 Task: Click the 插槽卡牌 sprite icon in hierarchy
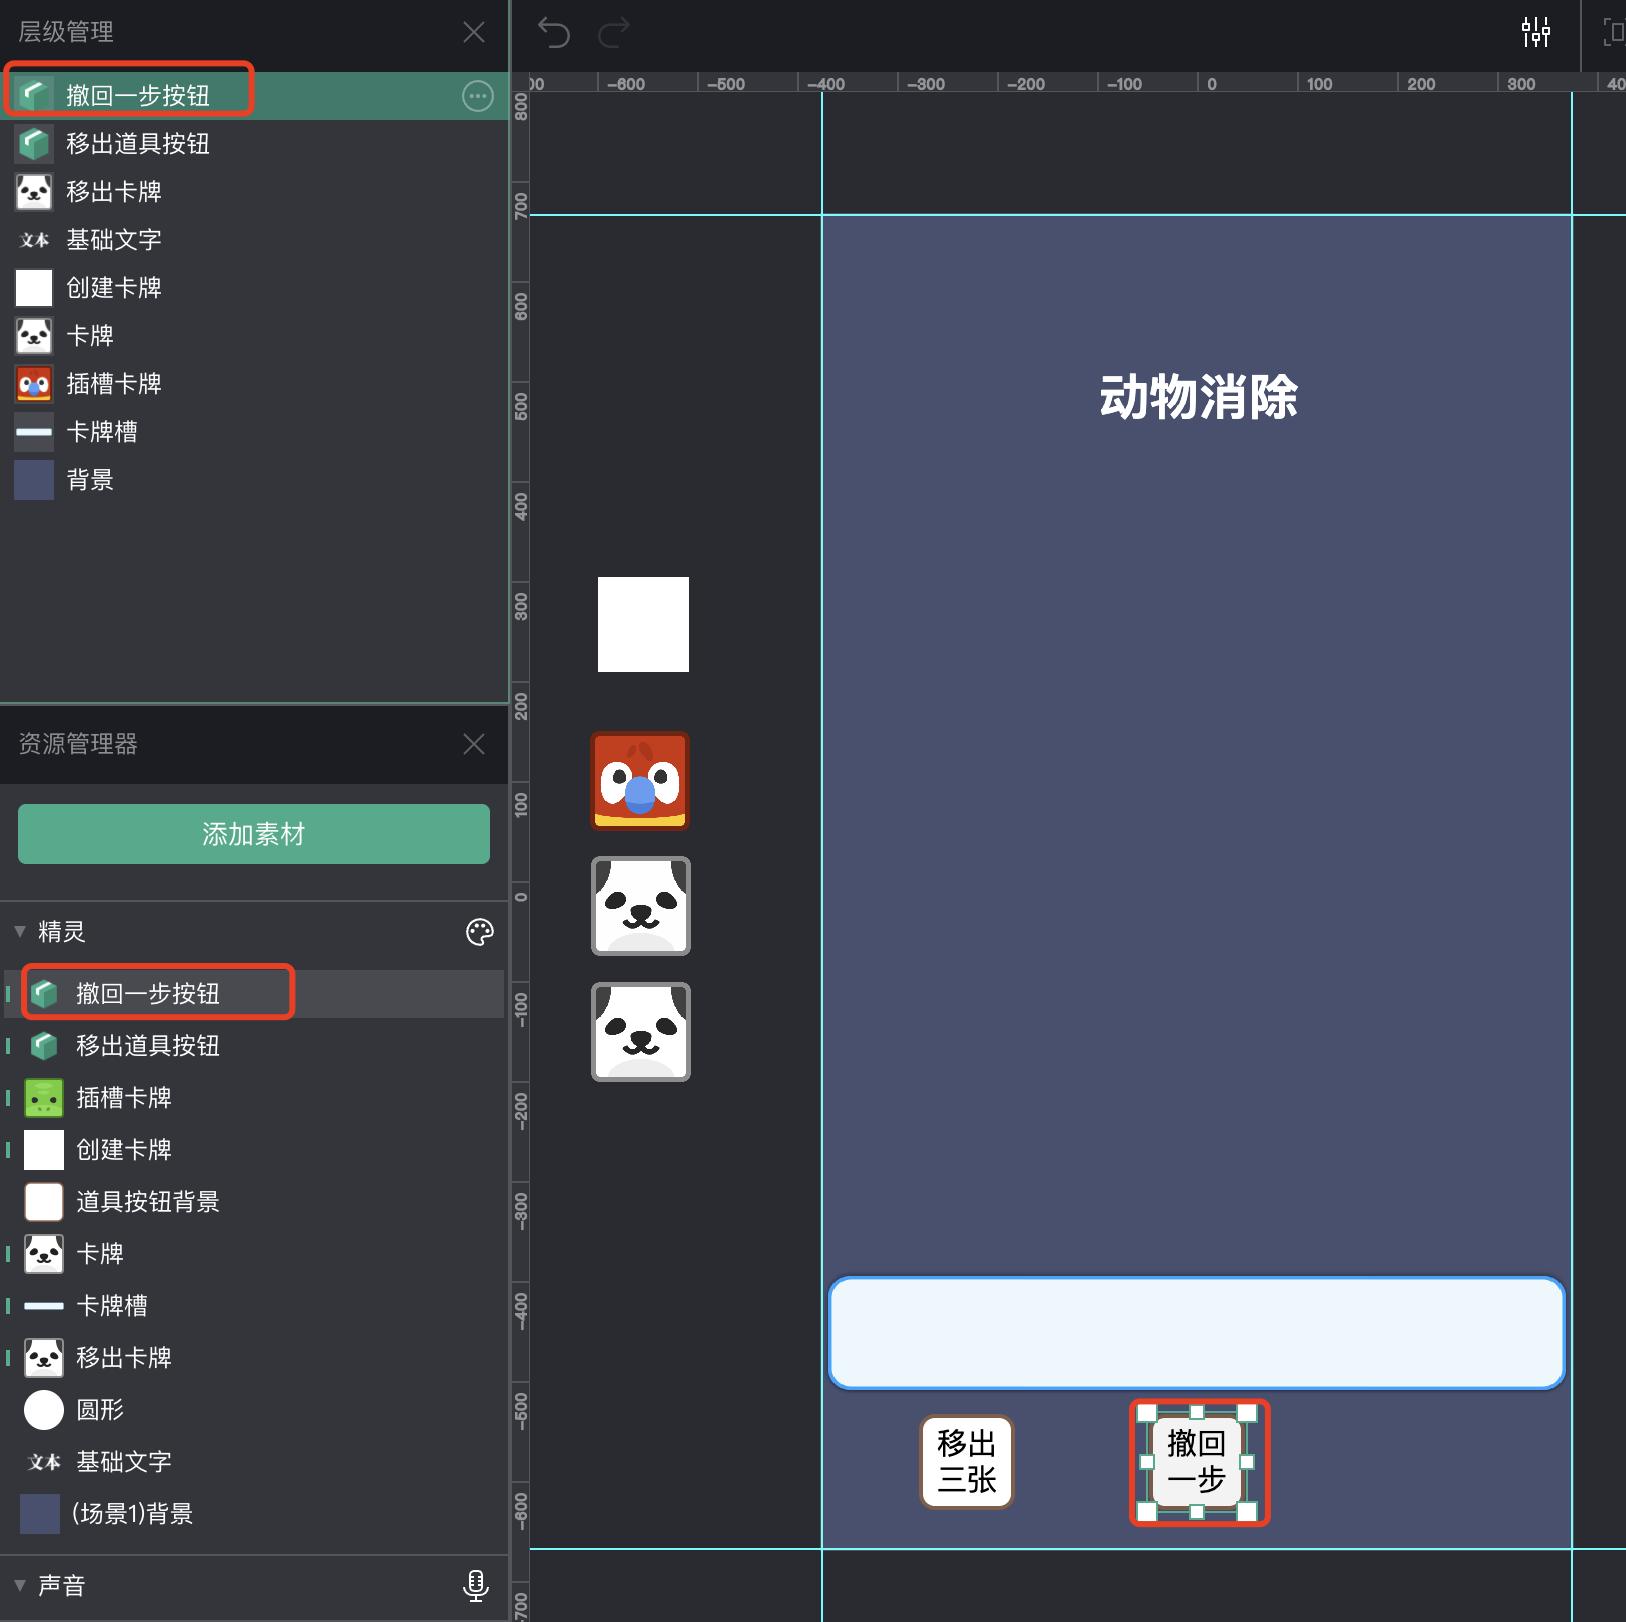tap(34, 383)
